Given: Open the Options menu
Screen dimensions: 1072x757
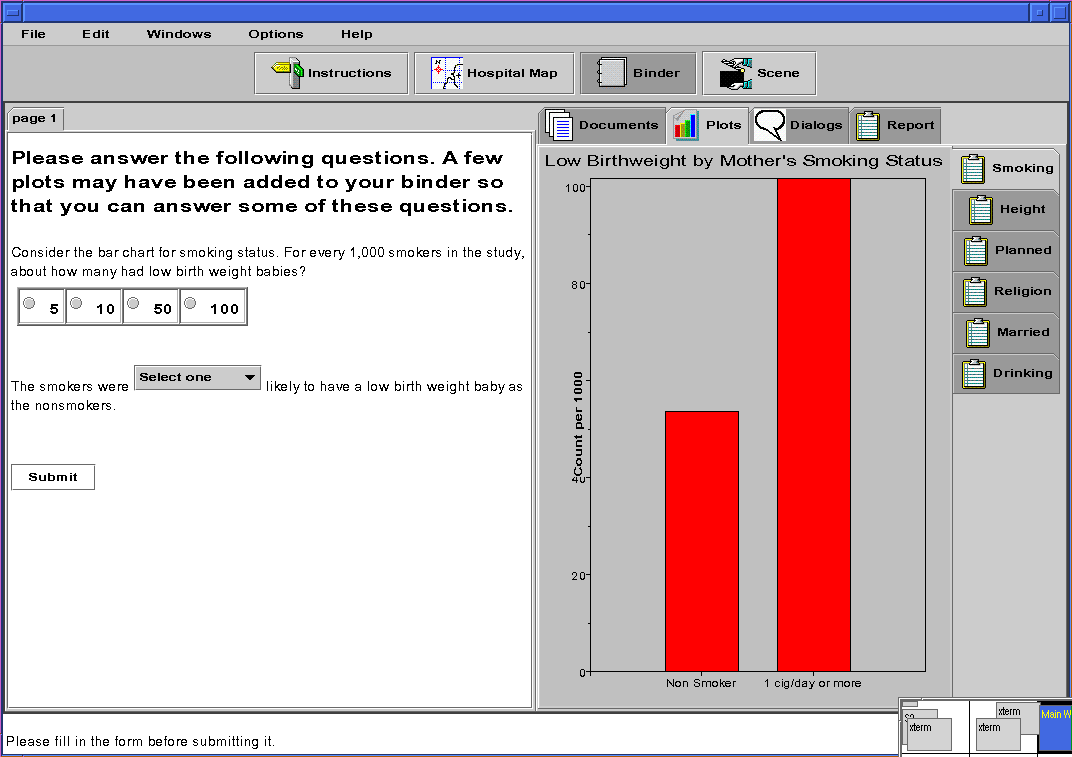Looking at the screenshot, I should point(275,34).
